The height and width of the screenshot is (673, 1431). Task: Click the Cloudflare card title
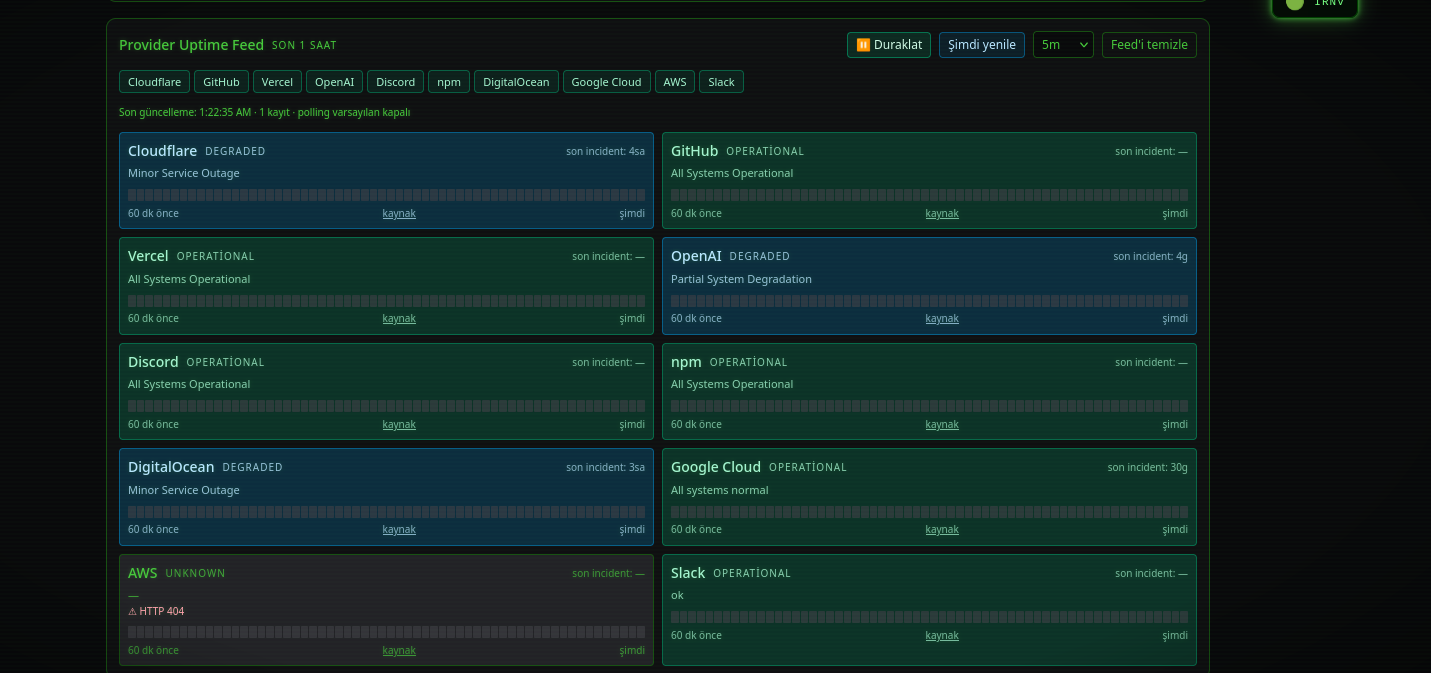tap(162, 151)
